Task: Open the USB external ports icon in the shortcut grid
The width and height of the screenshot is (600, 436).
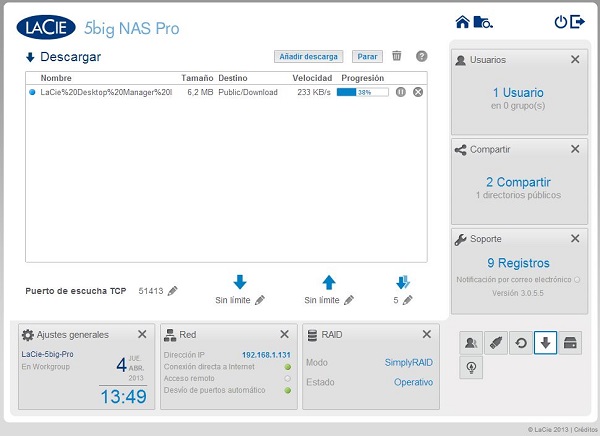Action: (x=496, y=343)
